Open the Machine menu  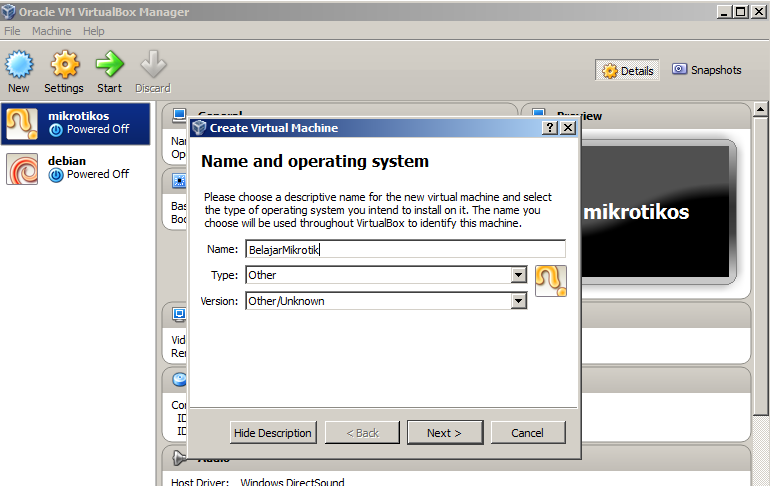(52, 31)
